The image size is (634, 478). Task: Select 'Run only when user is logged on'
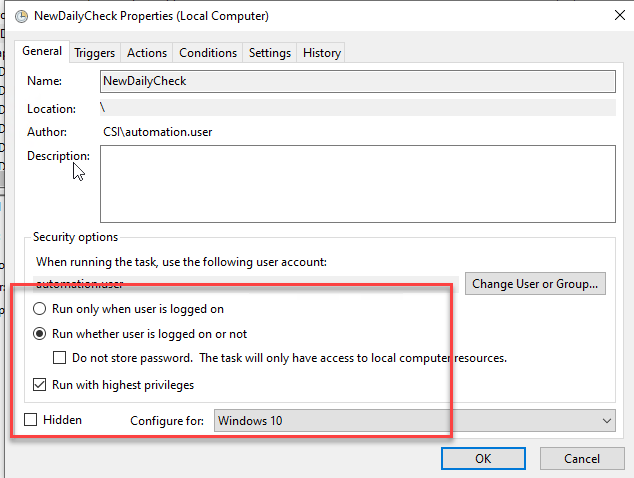pos(40,310)
